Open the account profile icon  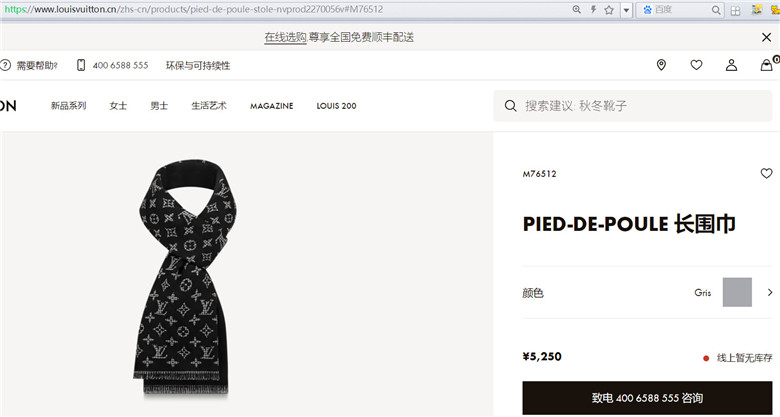[x=731, y=65]
